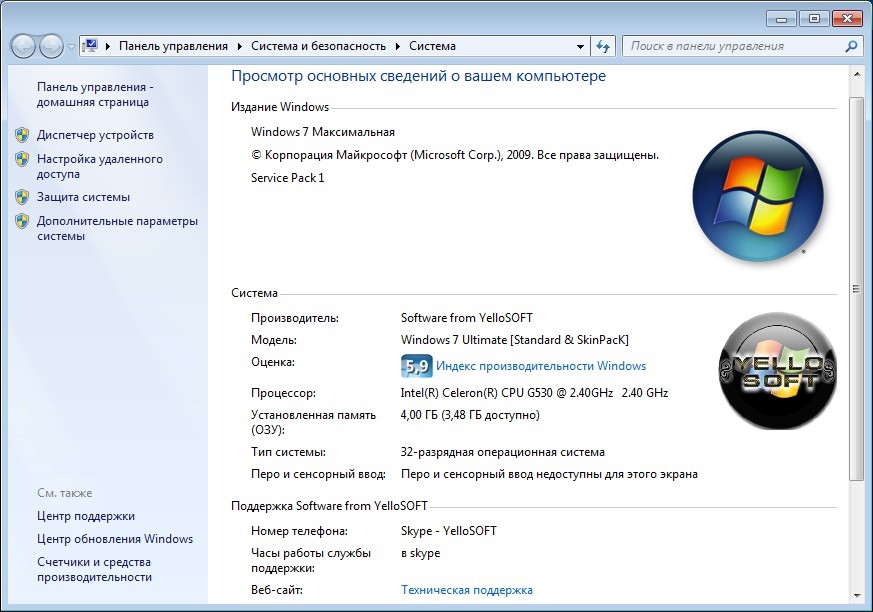
Task: Click the Windows 7 logo orb
Action: 758,196
